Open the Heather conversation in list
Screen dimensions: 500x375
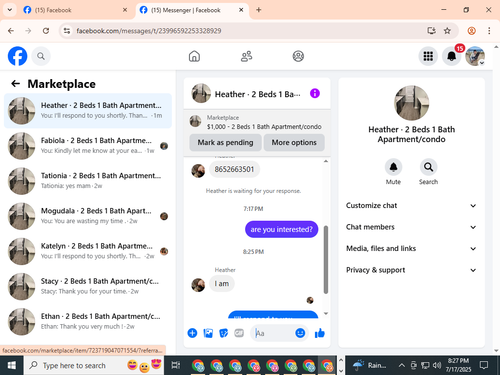[88, 111]
